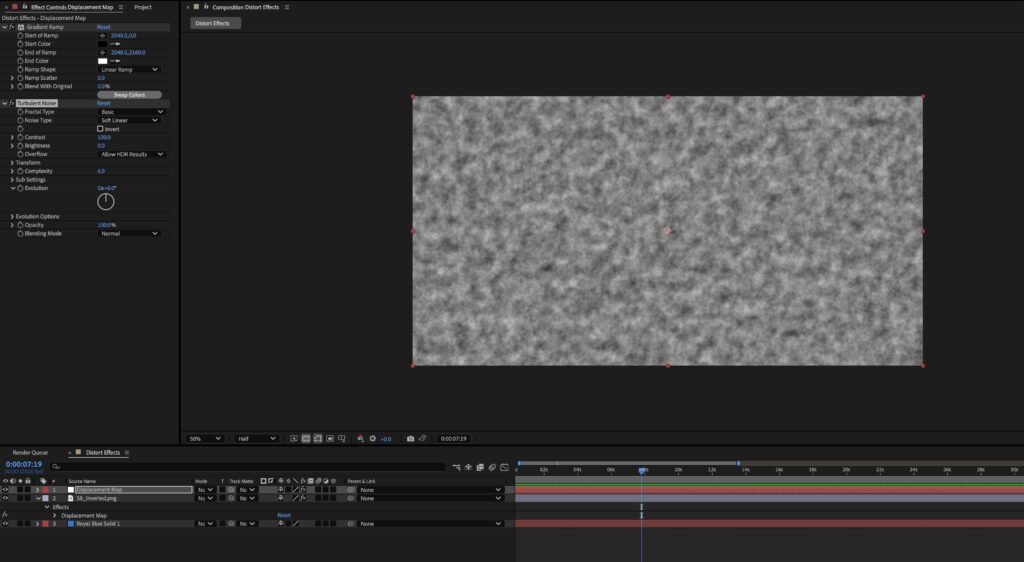Enable the Frame Blending timeline switch icon
1024x562 pixels.
pyautogui.click(x=480, y=467)
